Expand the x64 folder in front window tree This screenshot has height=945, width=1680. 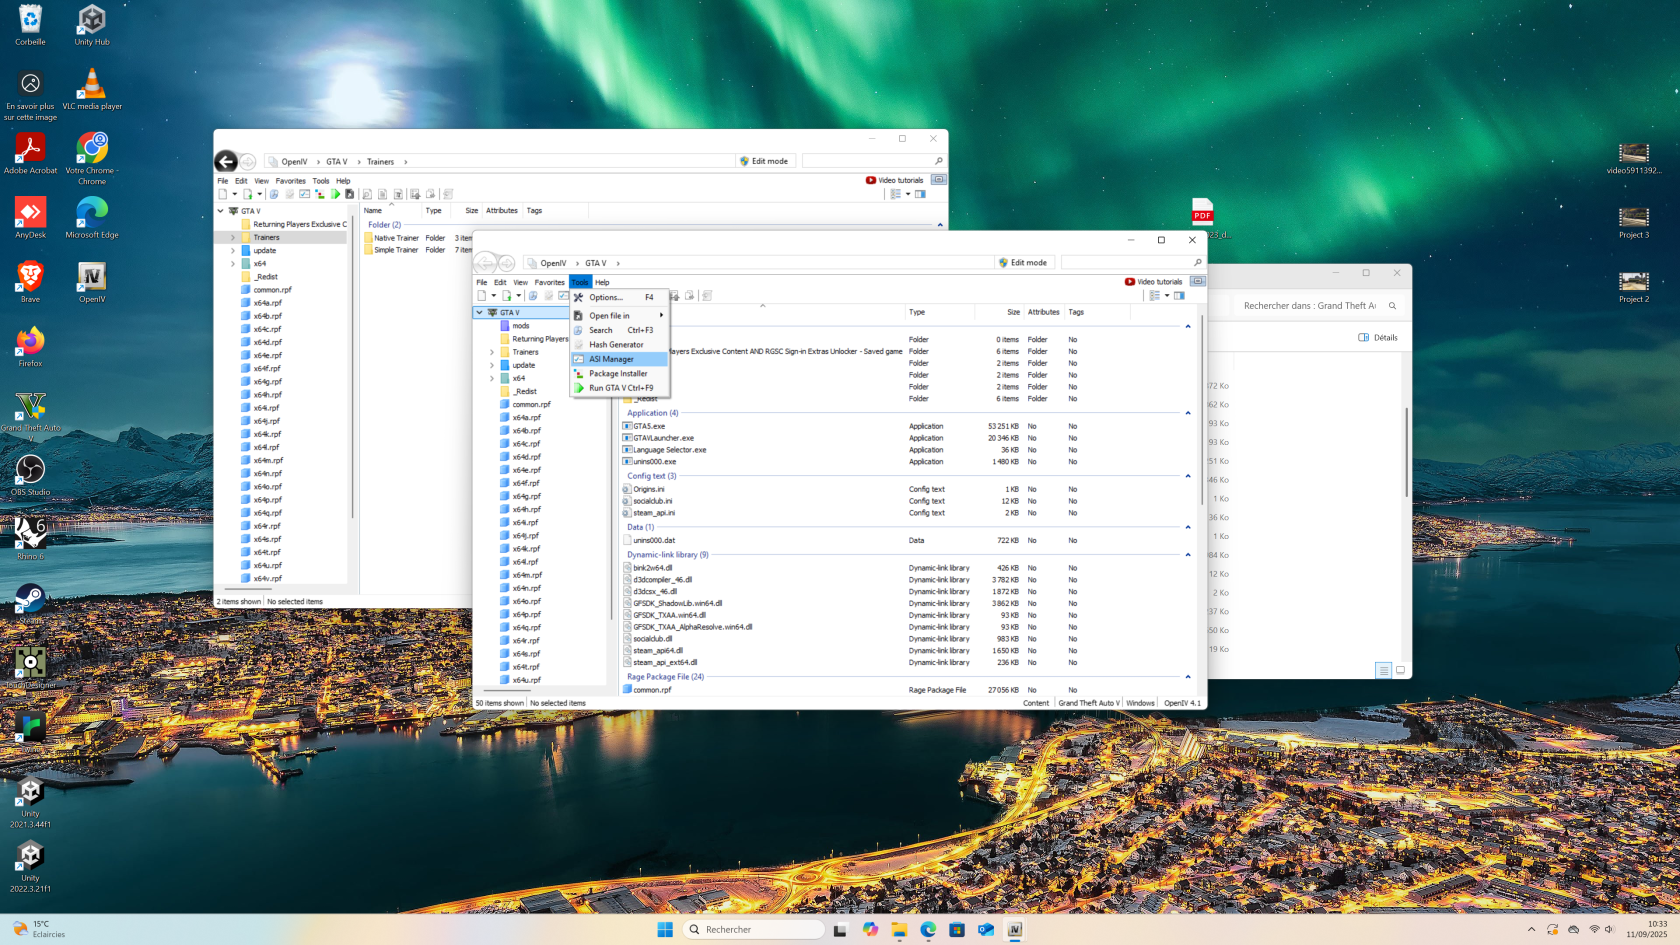click(492, 378)
